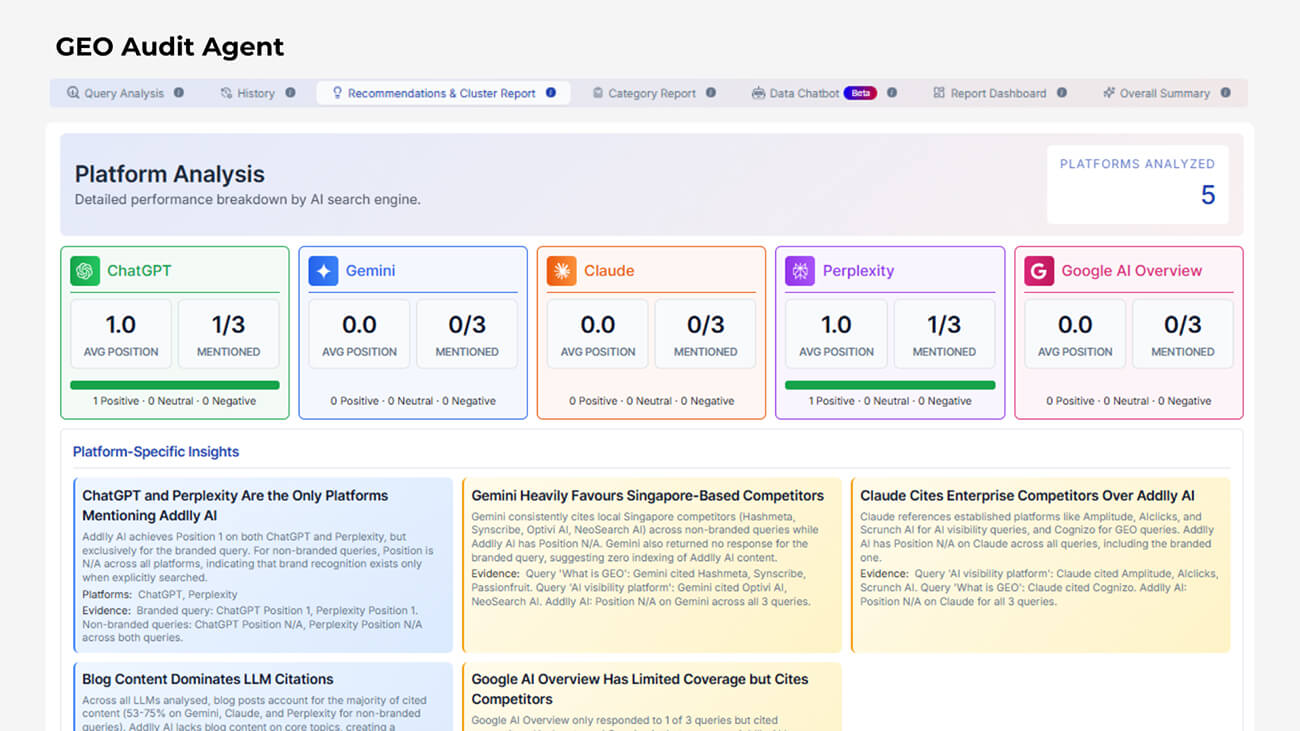Image resolution: width=1300 pixels, height=731 pixels.
Task: Select Recommendations & Cluster Report tab
Action: tap(444, 93)
